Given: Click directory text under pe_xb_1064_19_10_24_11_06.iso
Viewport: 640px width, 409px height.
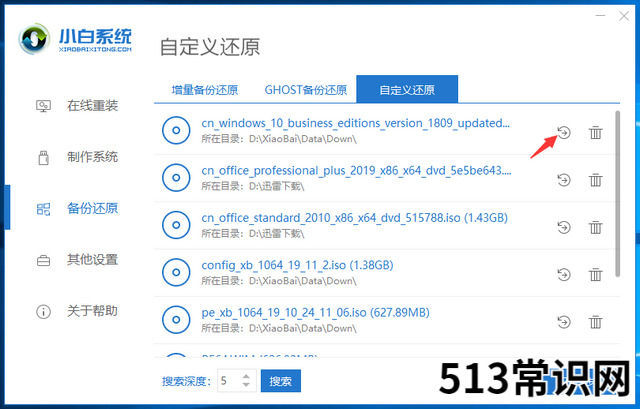Looking at the screenshot, I should coord(279,329).
